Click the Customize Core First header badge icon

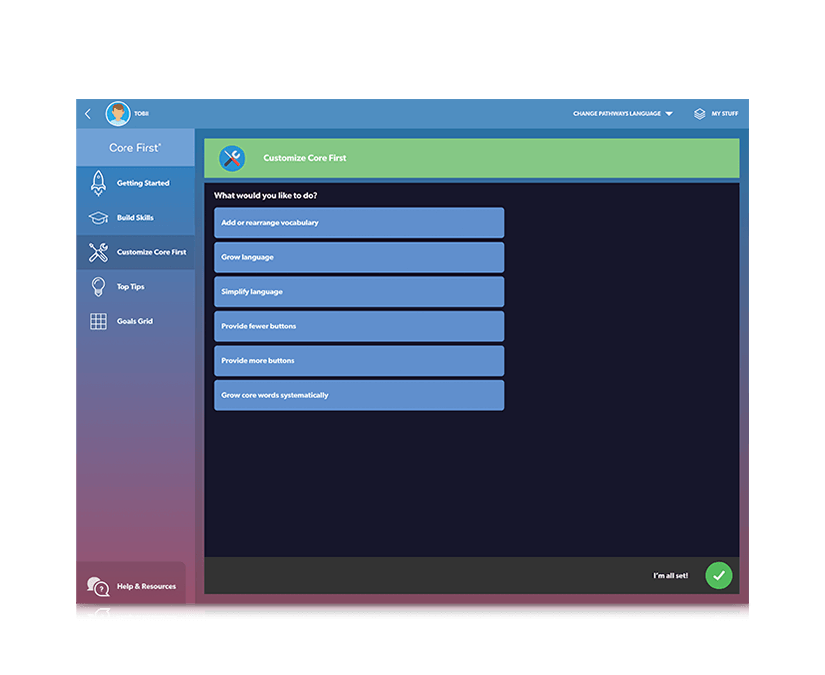click(x=231, y=157)
